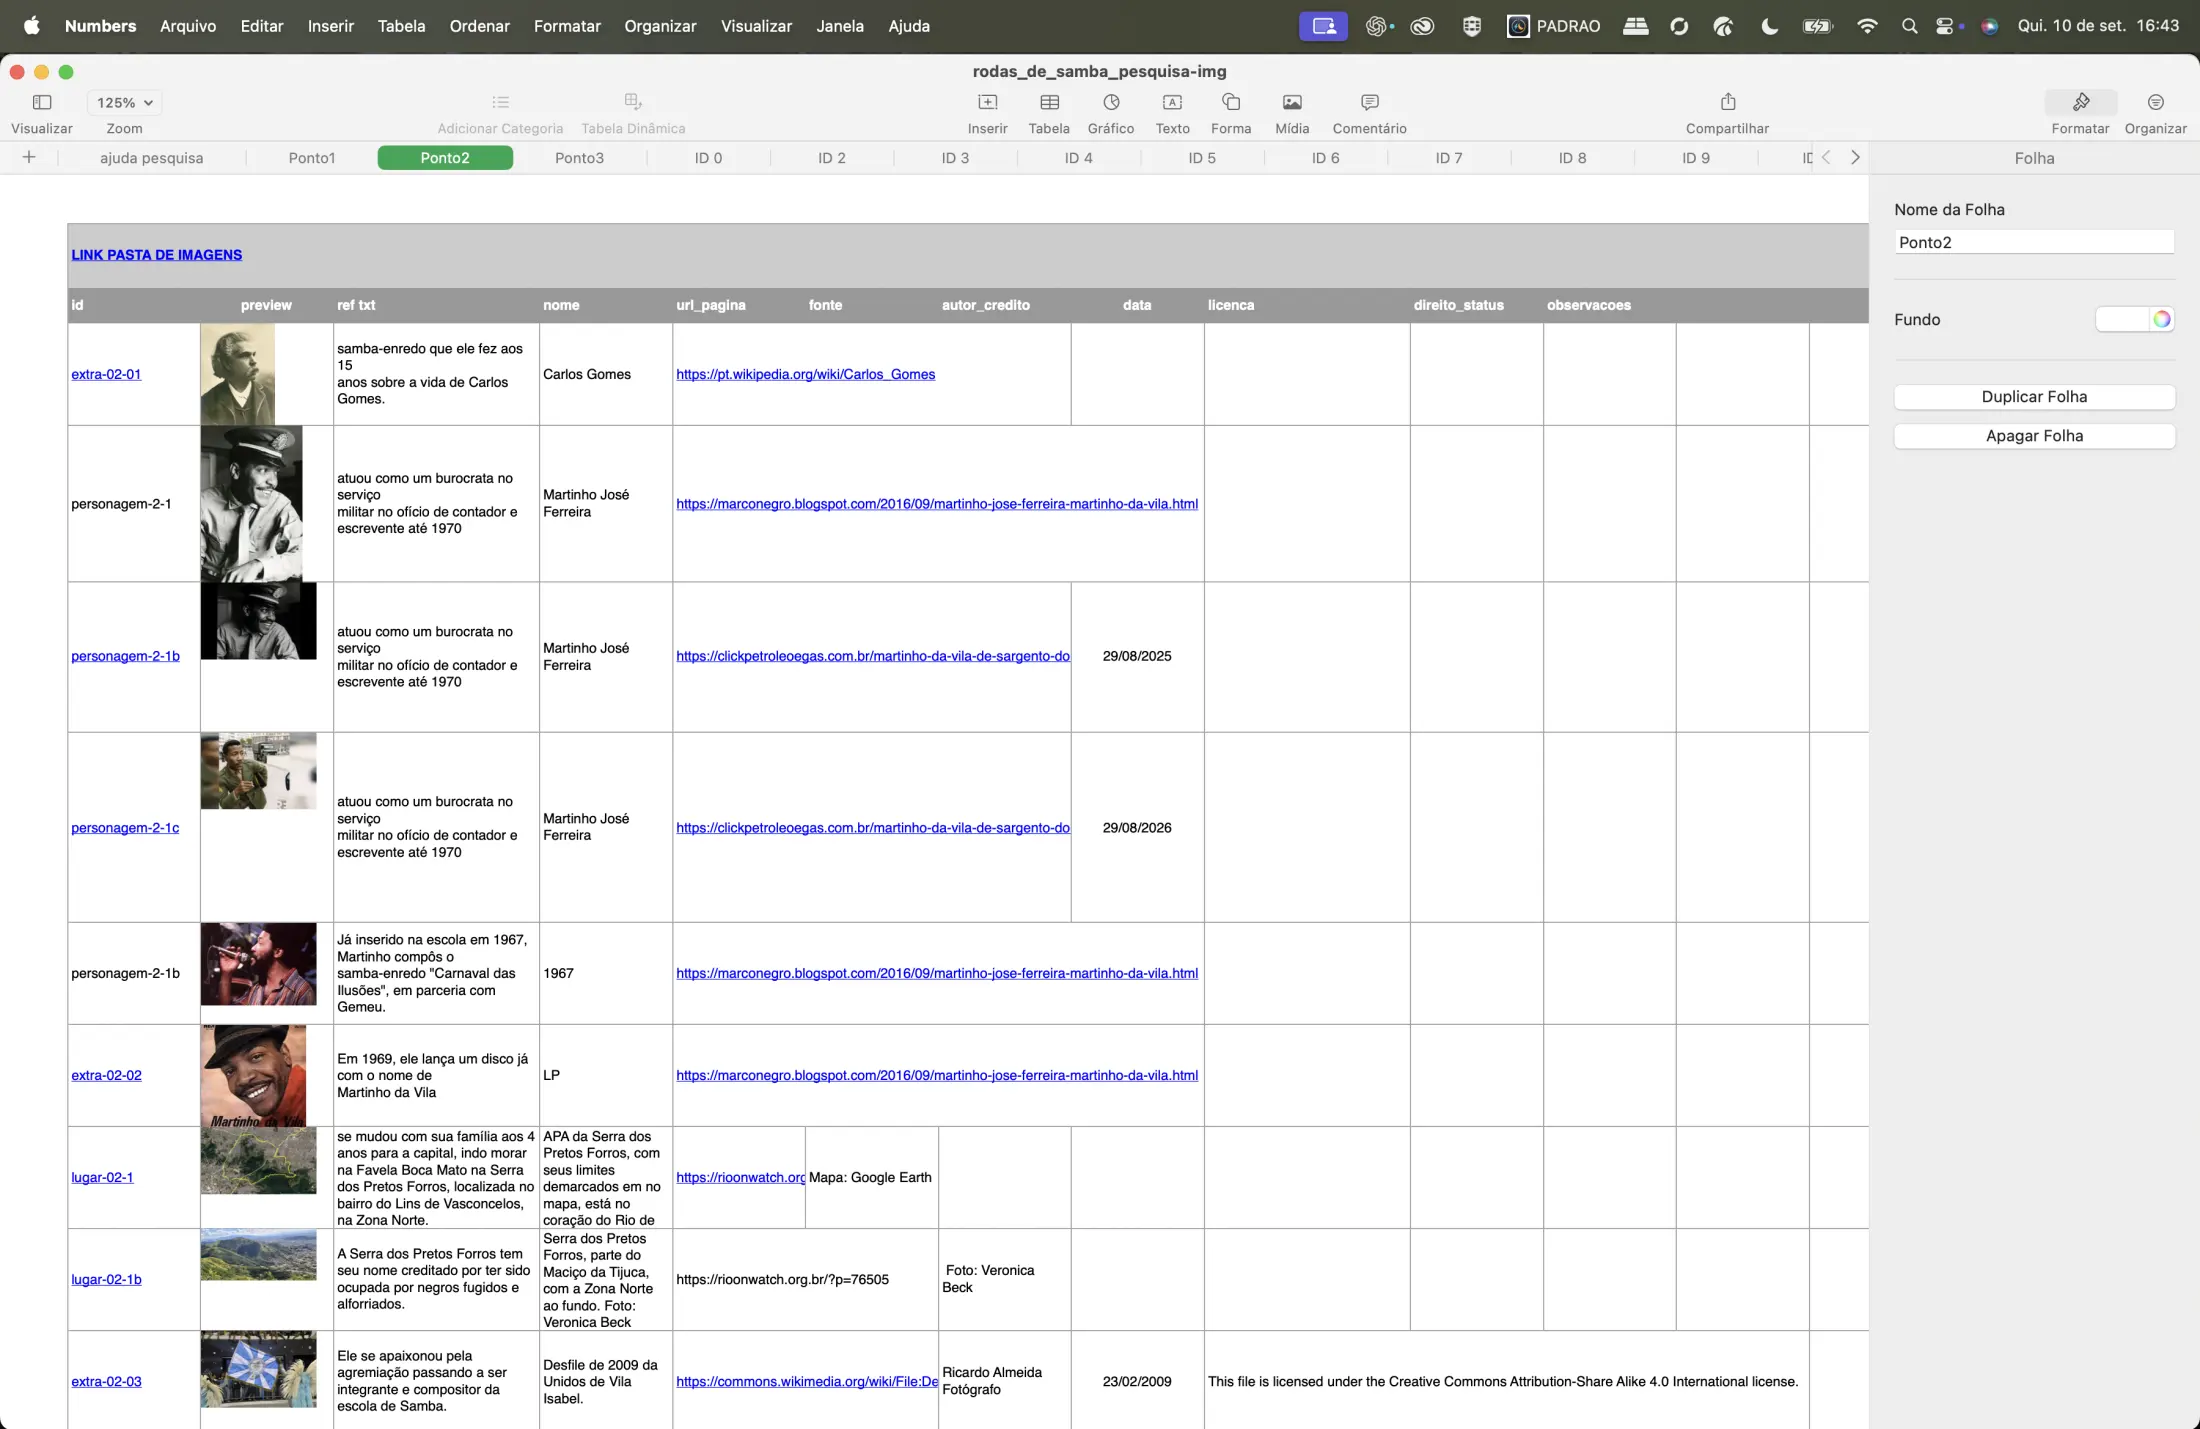This screenshot has height=1429, width=2200.
Task: Select the Carlos Gomes portrait thumbnail
Action: pyautogui.click(x=238, y=374)
